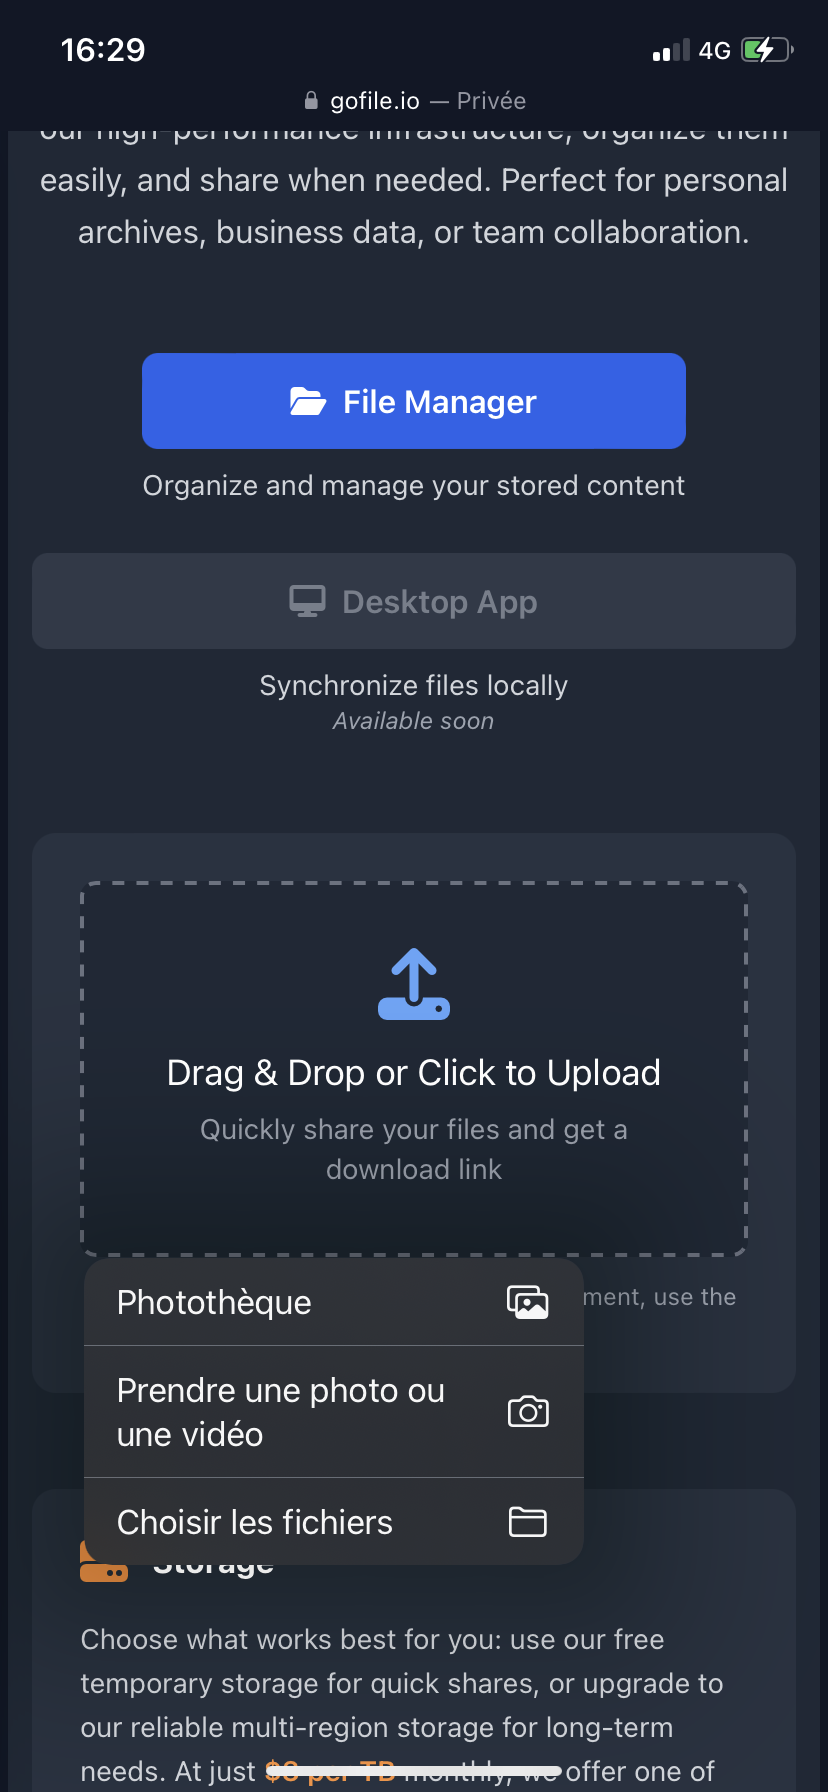Click the gofile.io address bar
Viewport: 828px width, 1792px height.
point(414,101)
